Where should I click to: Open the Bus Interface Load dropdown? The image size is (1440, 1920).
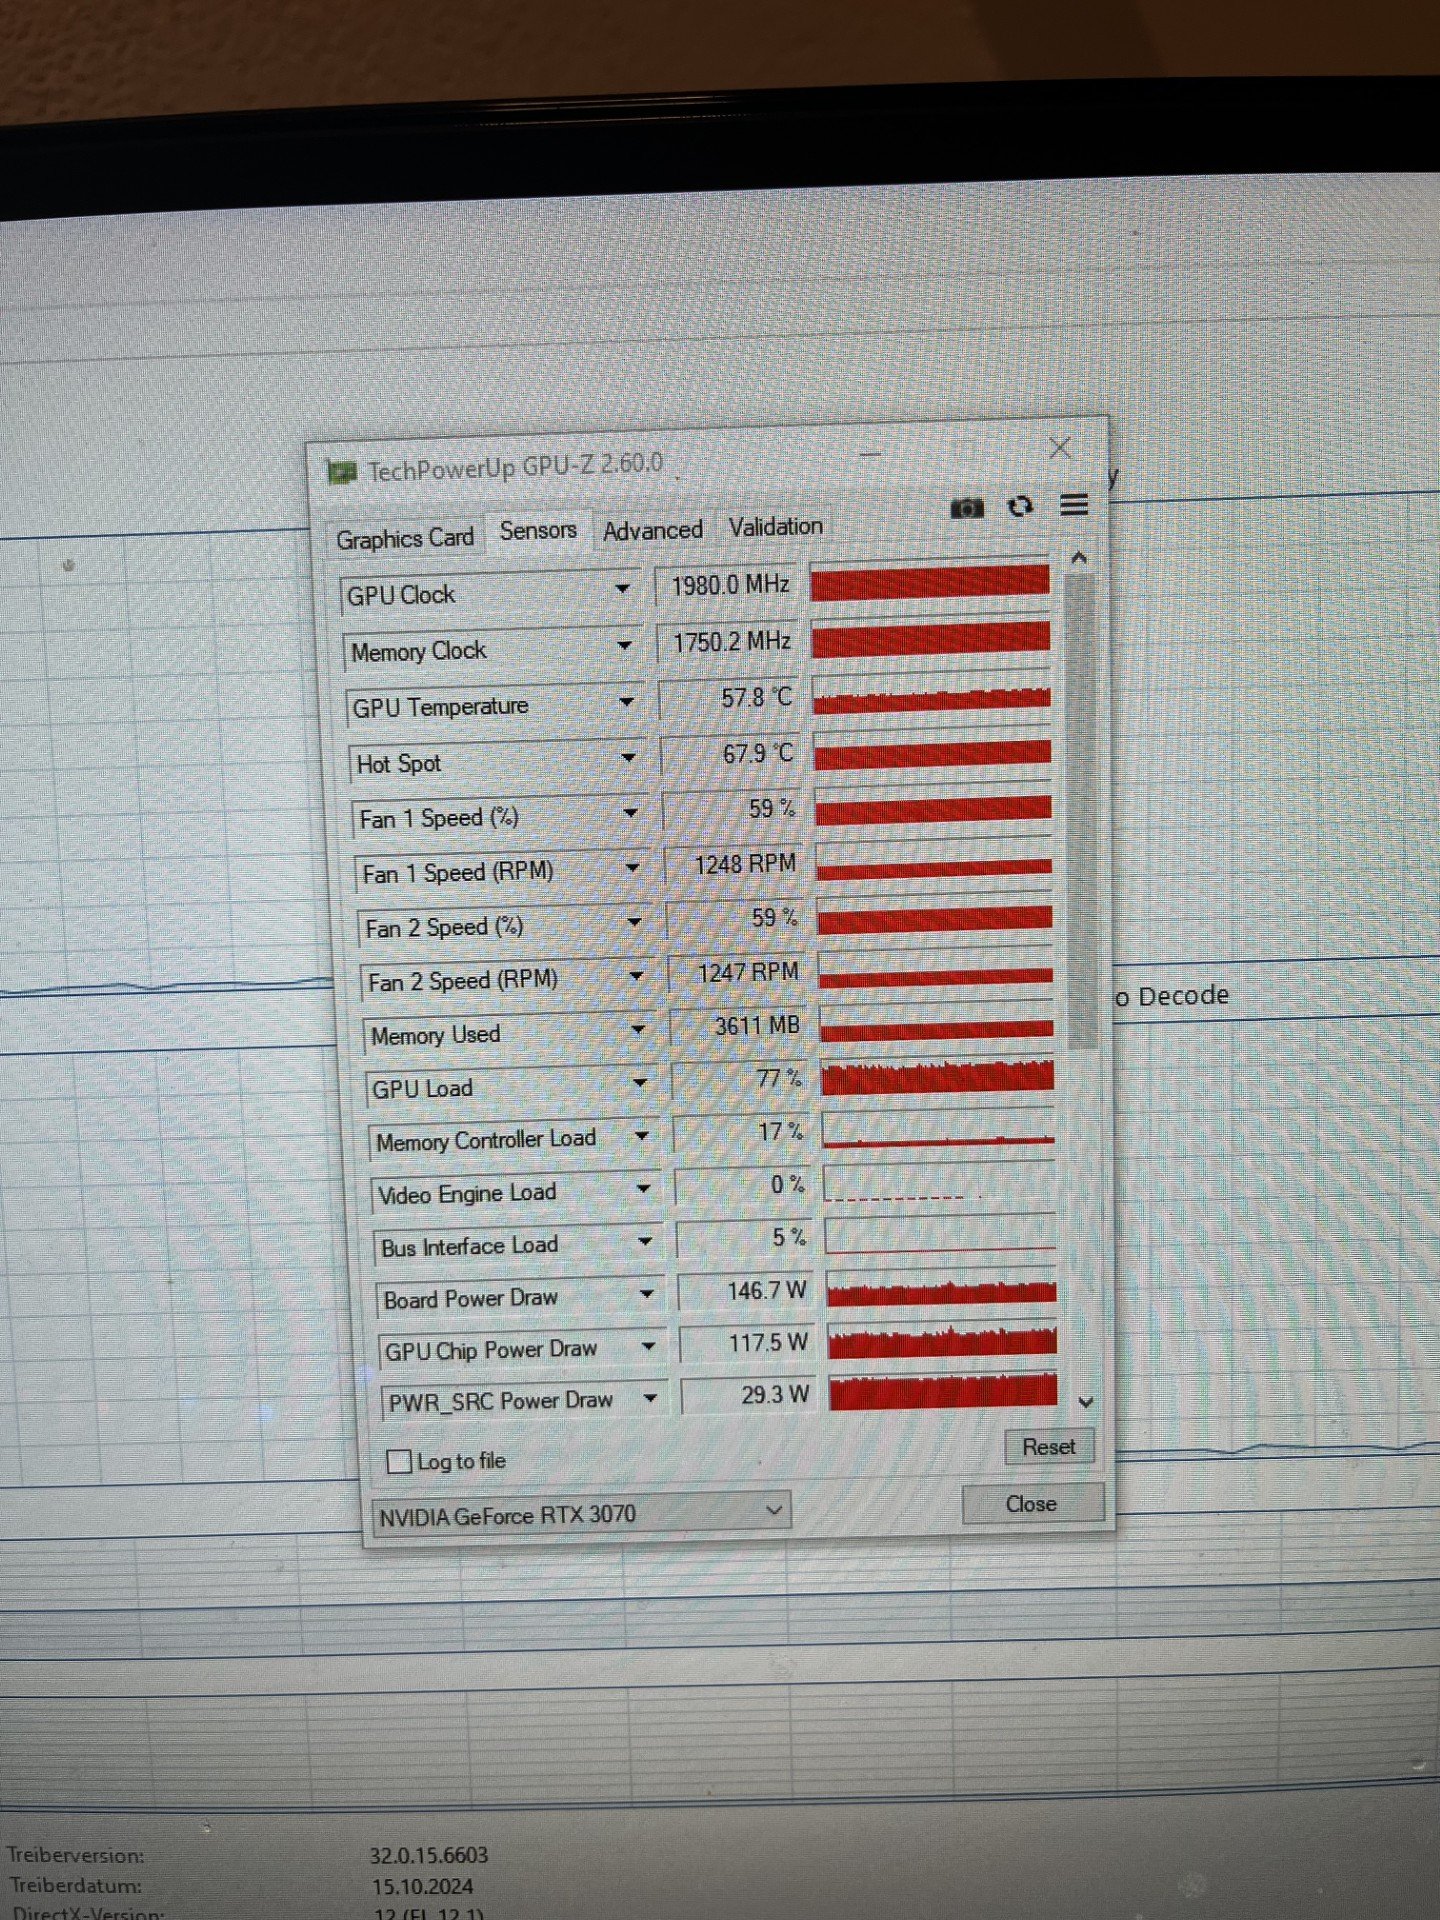[645, 1241]
